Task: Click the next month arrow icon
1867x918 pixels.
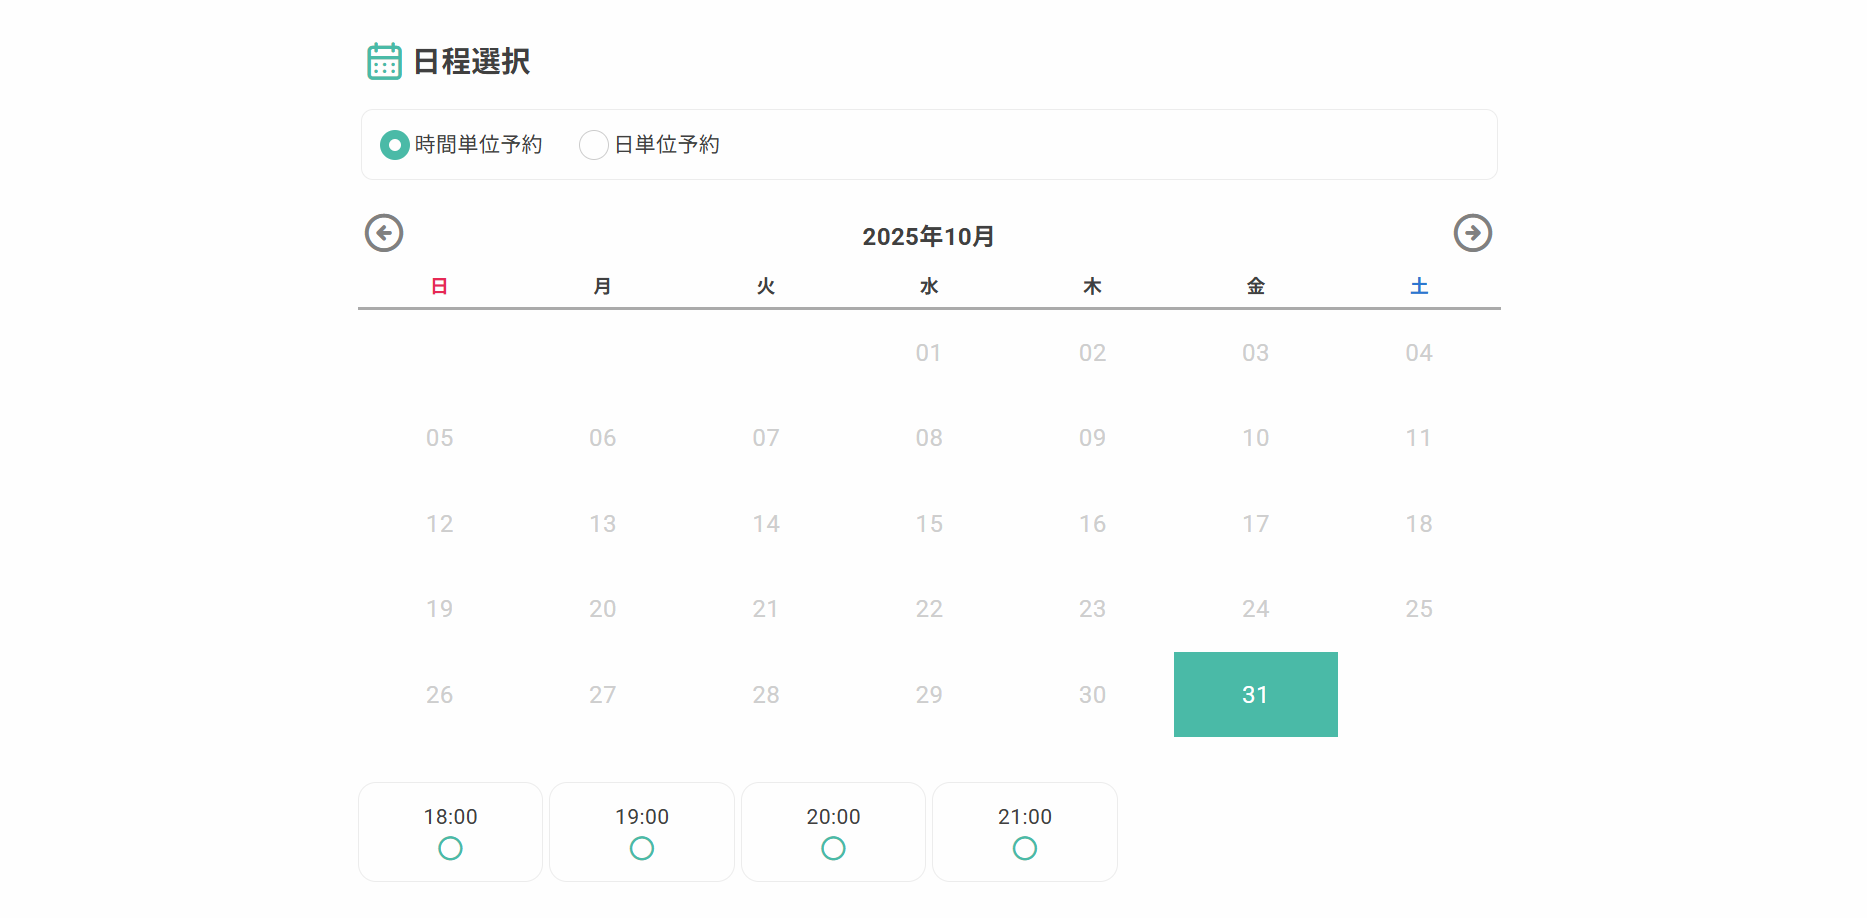Action: (x=1472, y=233)
